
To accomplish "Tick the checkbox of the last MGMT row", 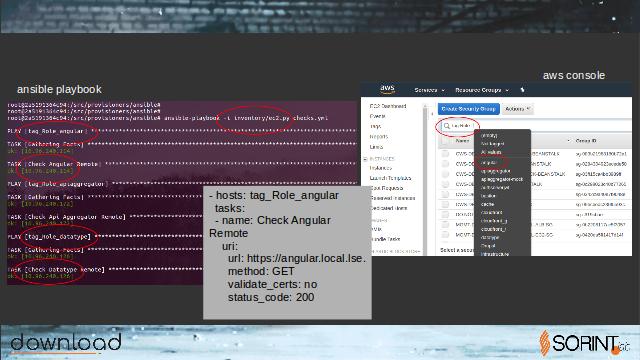I will [x=445, y=235].
